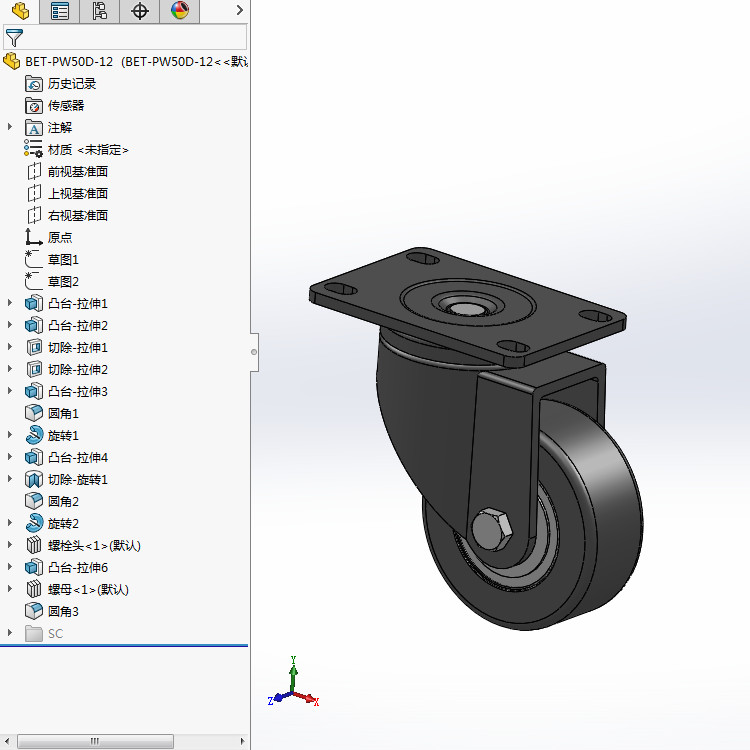
Task: Open the DisplayManager appearance tab
Action: coord(179,11)
